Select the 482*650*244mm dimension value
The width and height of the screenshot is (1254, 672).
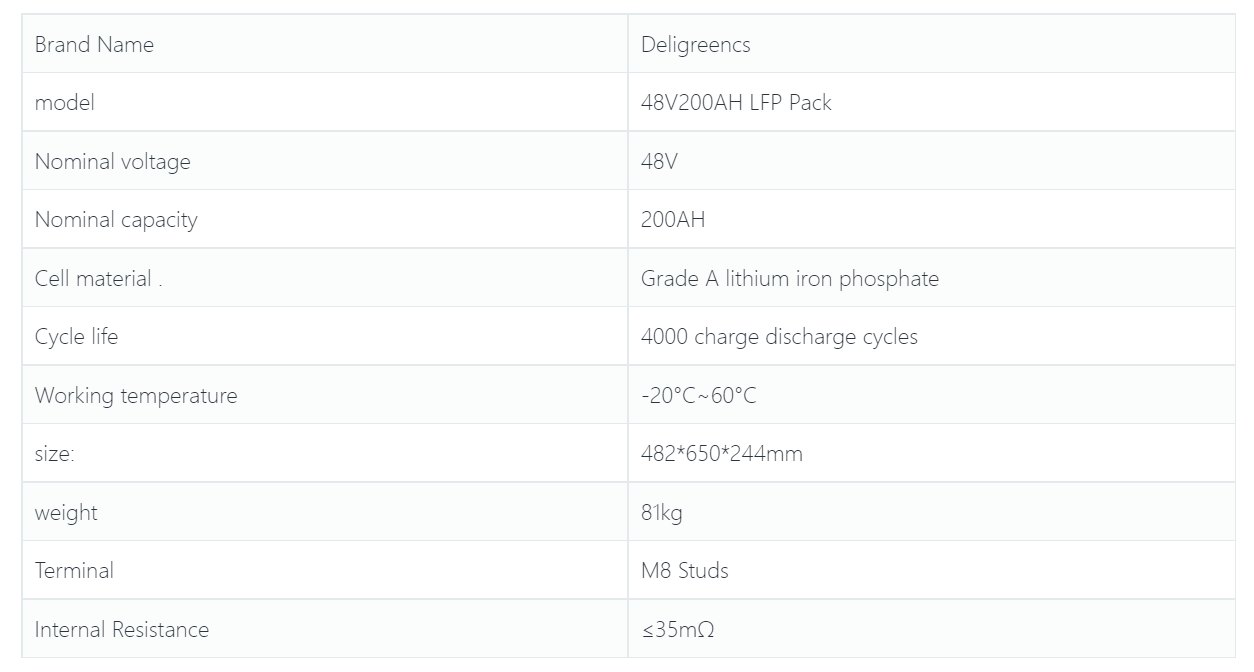click(722, 454)
